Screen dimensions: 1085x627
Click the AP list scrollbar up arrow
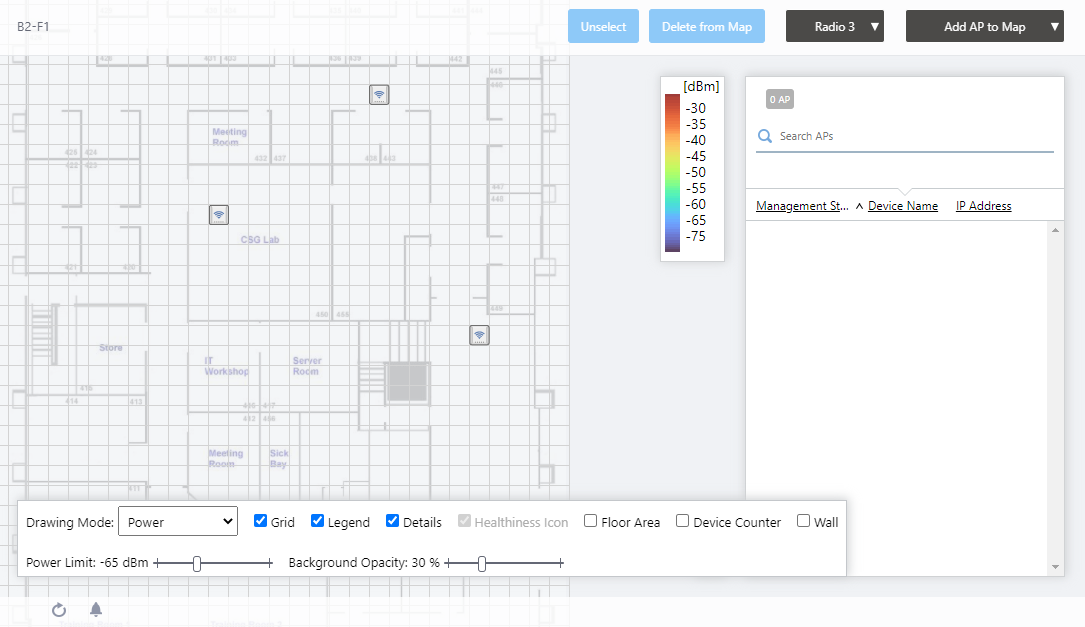pos(1055,230)
